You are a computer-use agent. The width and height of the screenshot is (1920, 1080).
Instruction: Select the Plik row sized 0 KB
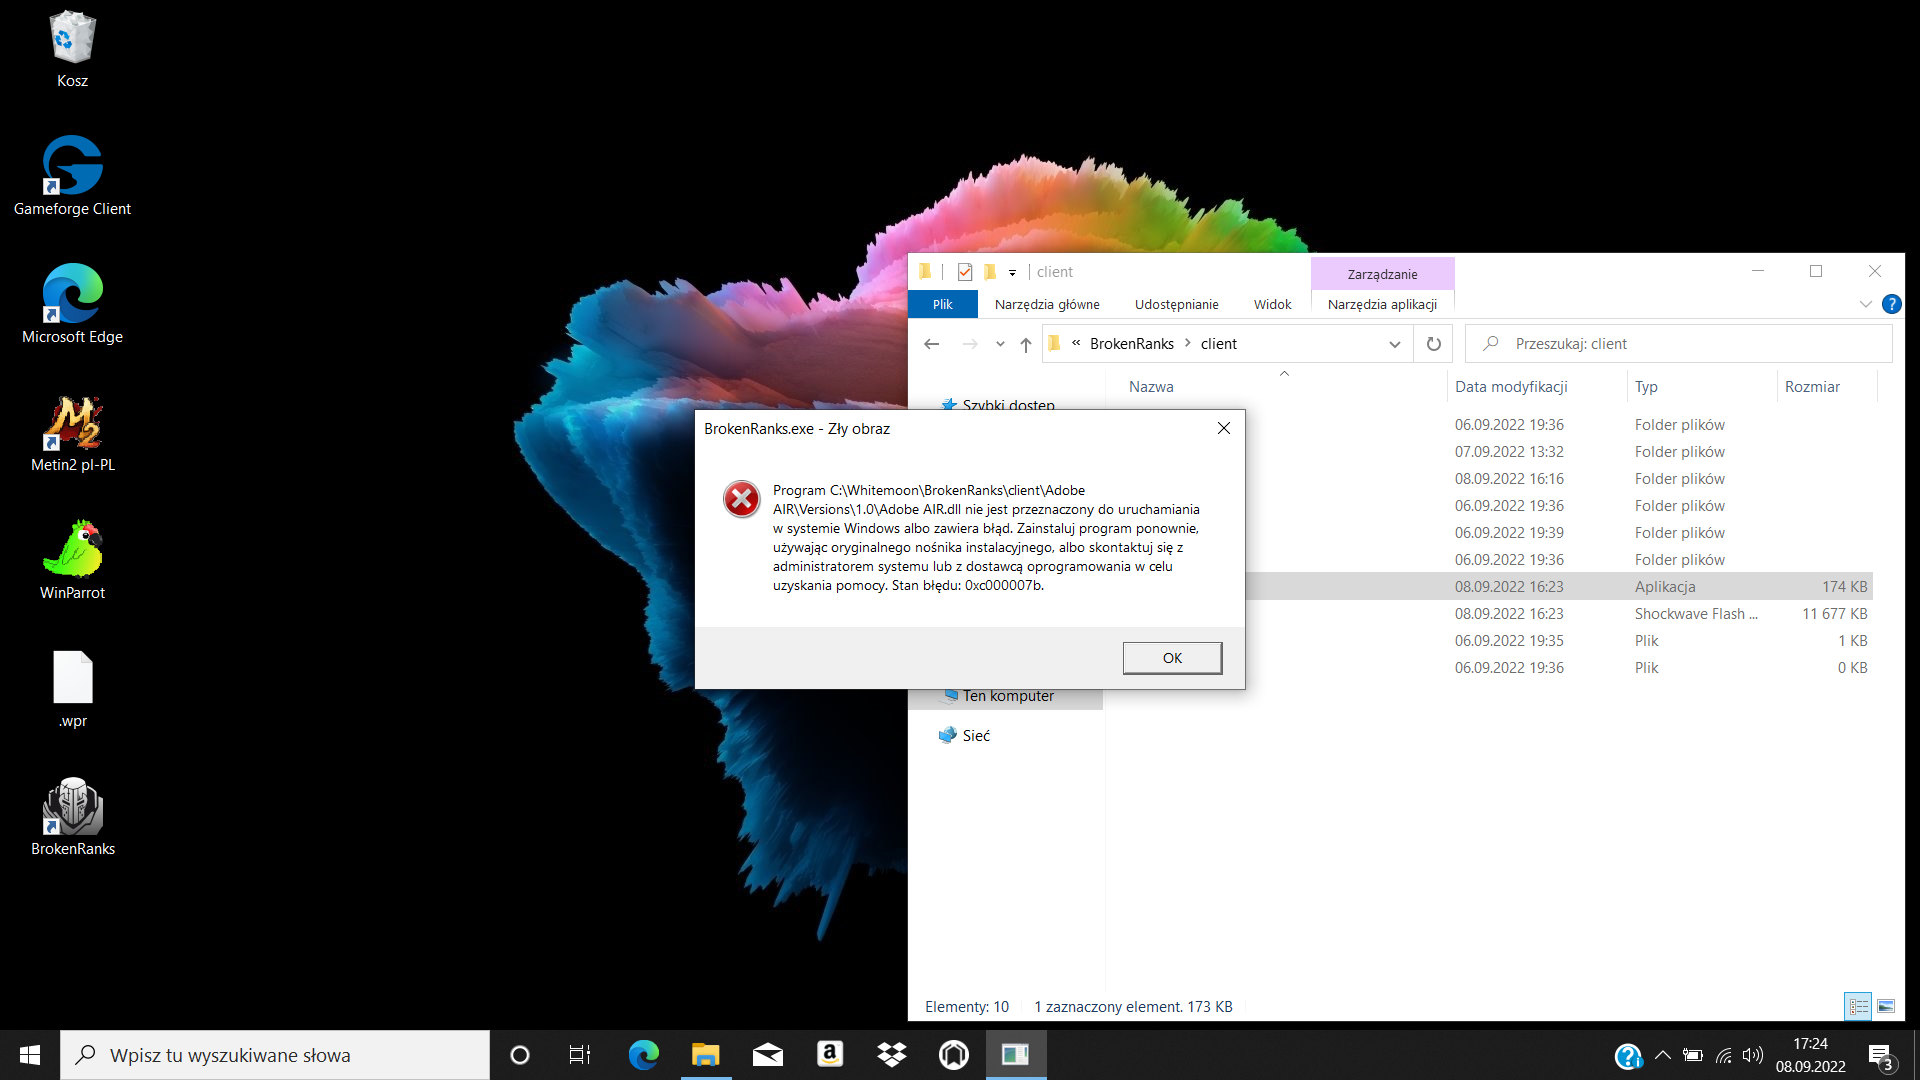pyautogui.click(x=1558, y=668)
